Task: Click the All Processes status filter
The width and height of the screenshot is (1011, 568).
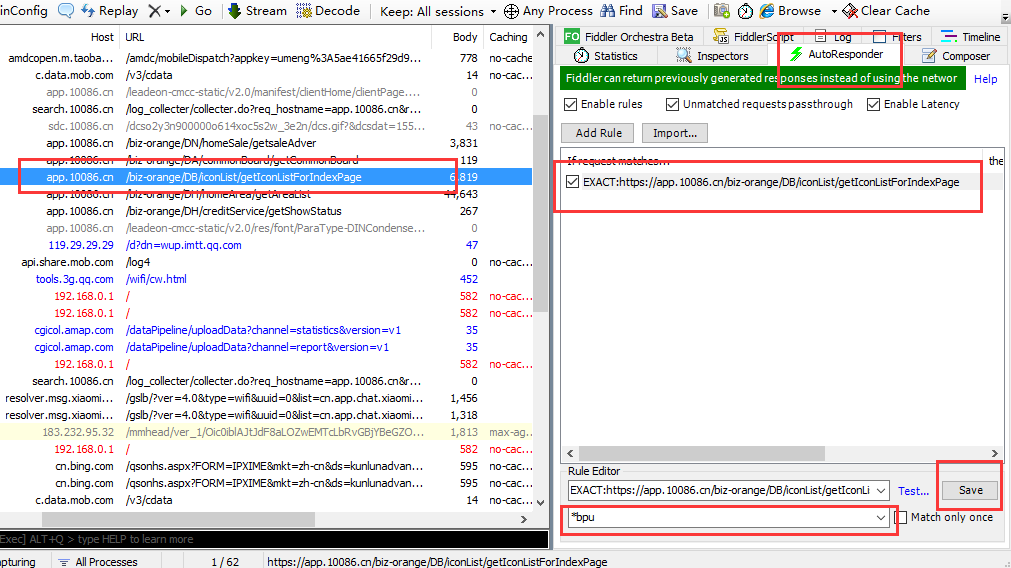Action: point(98,562)
